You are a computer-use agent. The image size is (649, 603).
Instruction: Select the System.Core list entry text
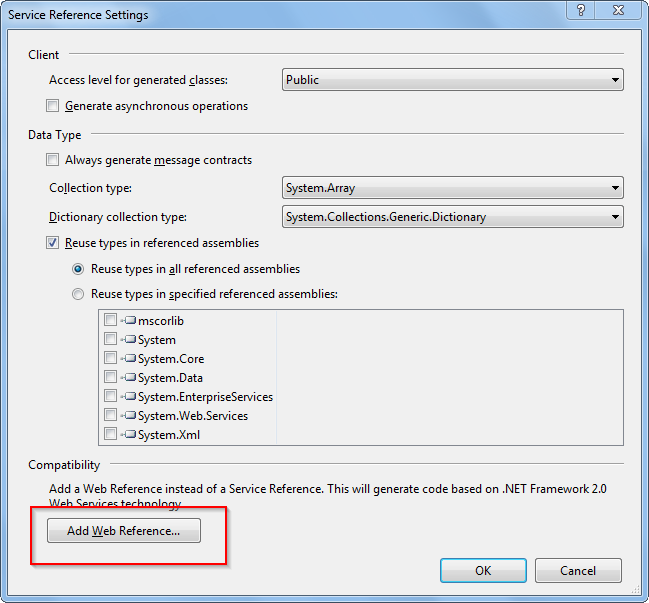point(171,359)
